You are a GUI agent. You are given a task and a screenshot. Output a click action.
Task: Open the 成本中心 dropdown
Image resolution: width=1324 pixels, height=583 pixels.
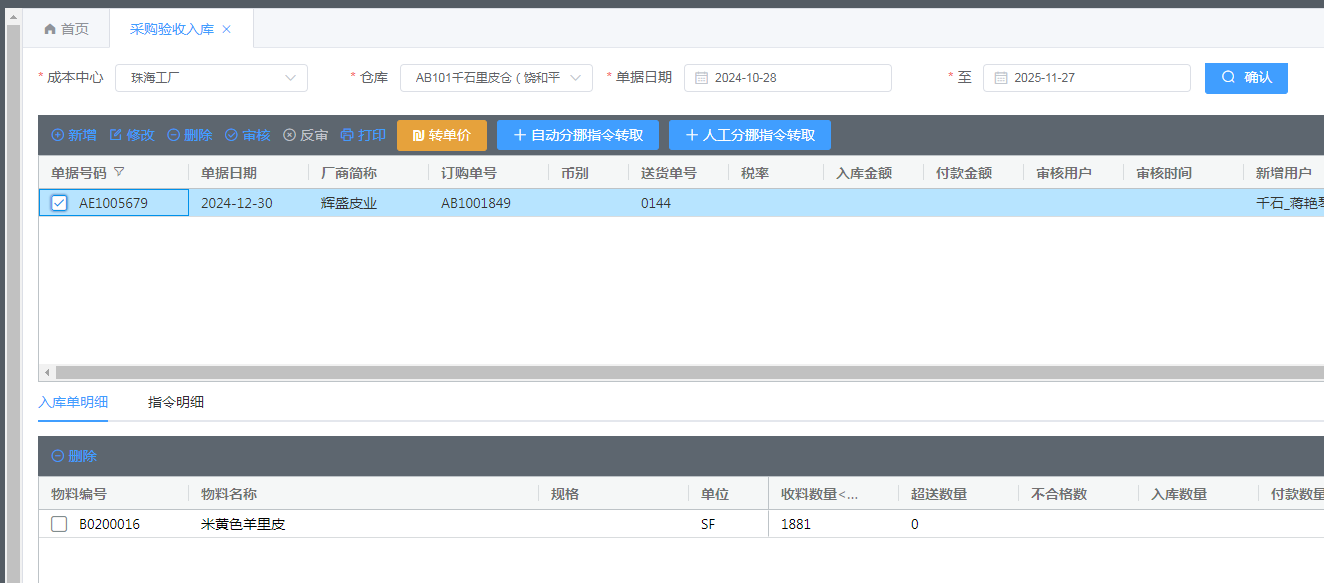click(x=211, y=78)
